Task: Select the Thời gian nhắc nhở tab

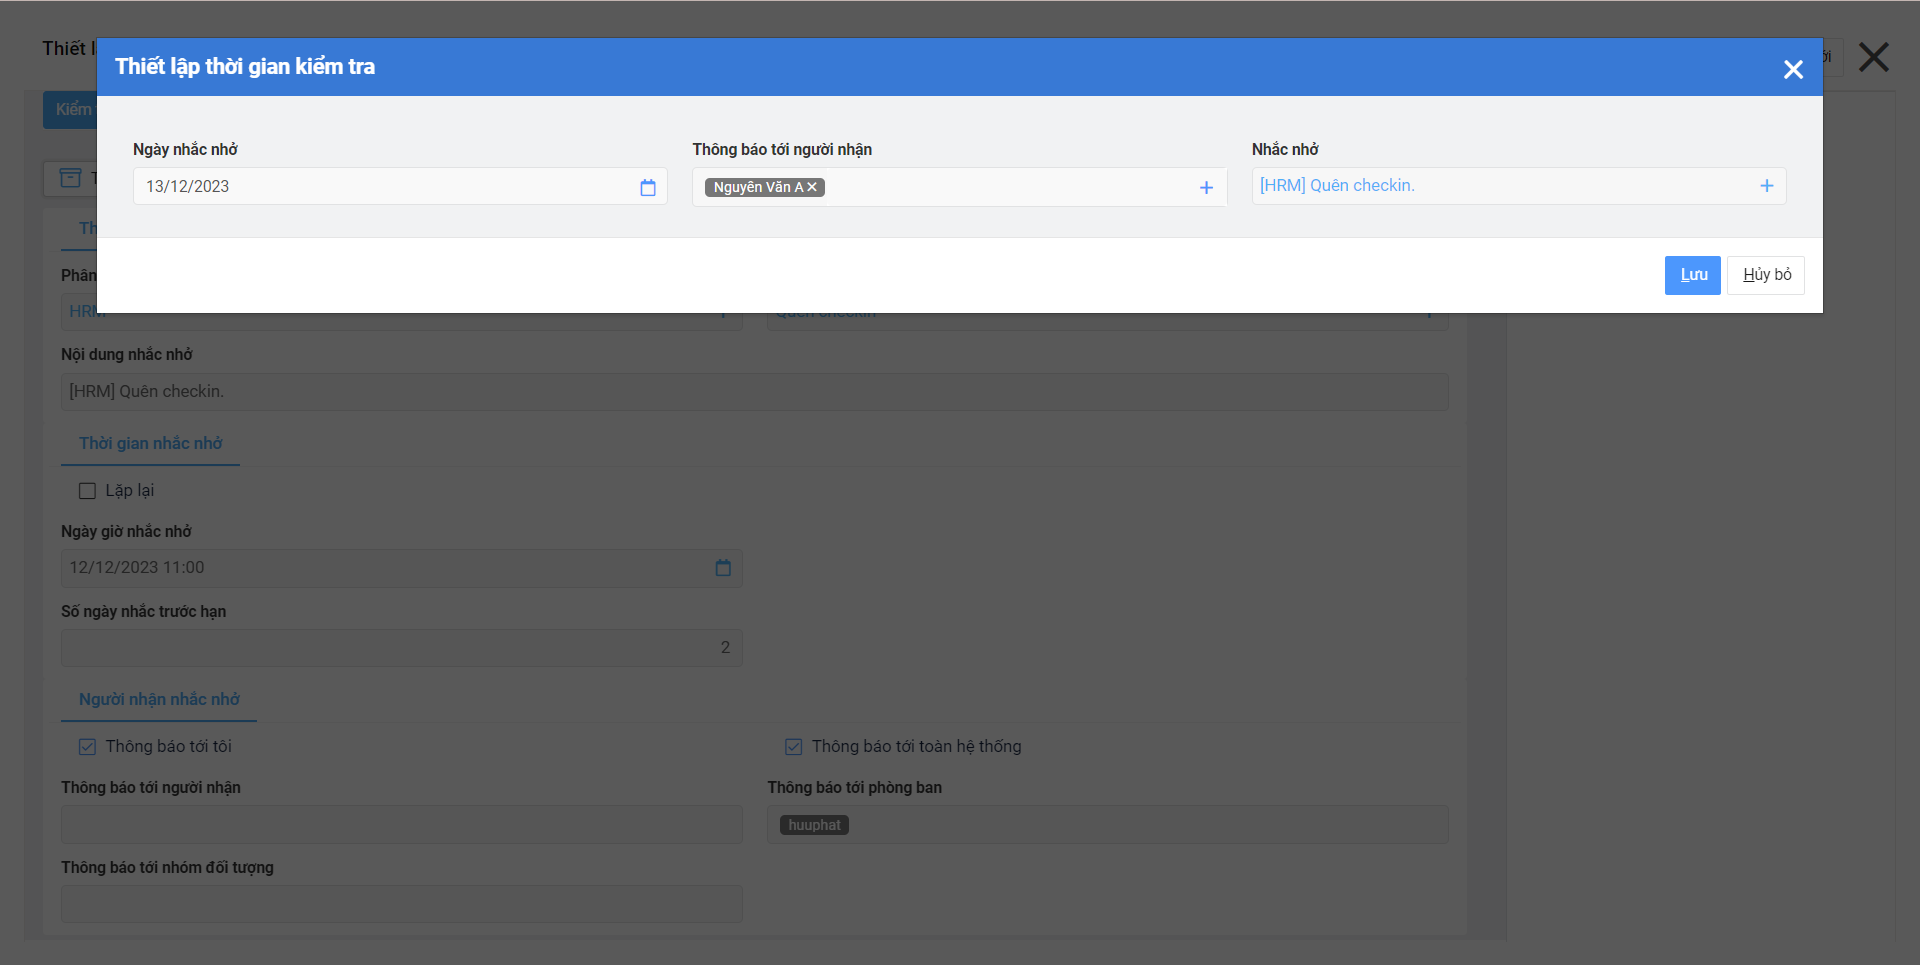Action: (x=150, y=443)
